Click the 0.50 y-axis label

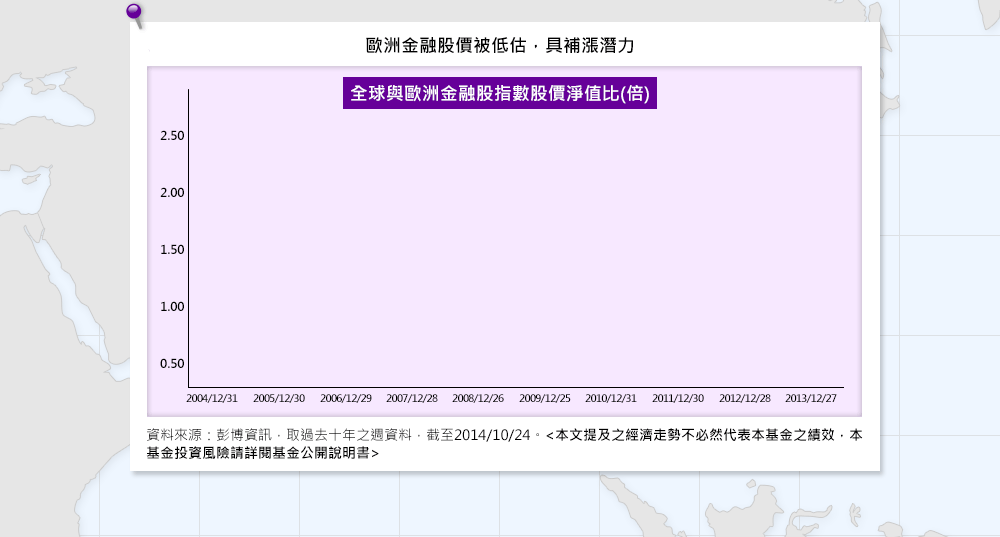coord(172,363)
